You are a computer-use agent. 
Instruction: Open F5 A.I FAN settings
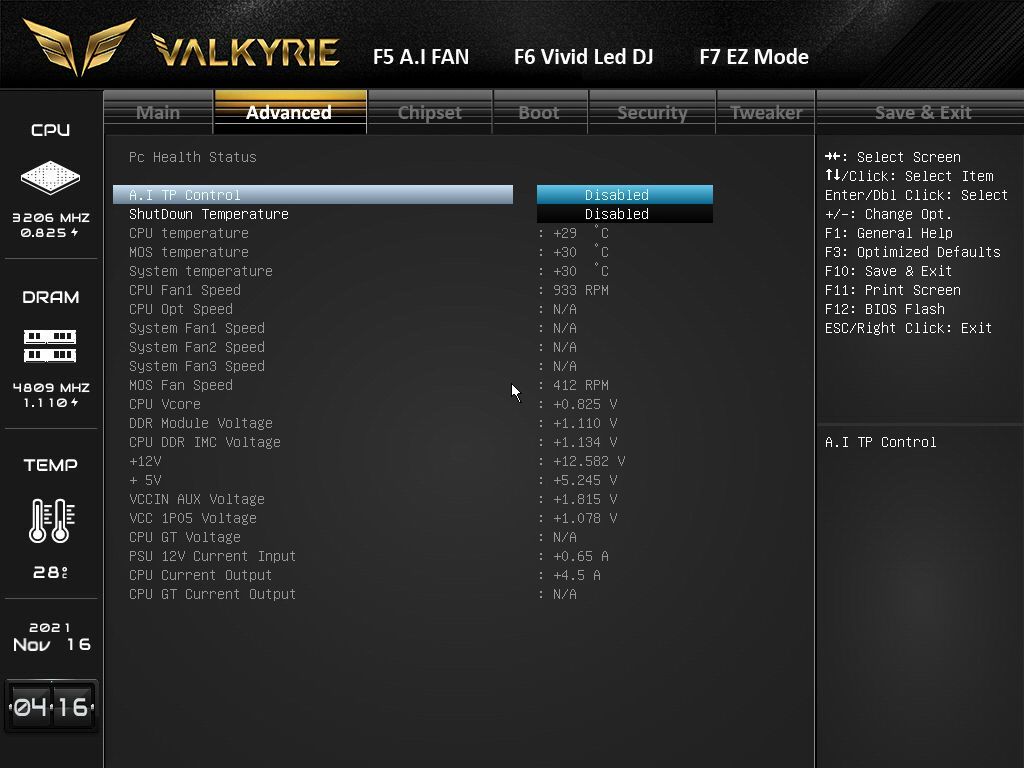click(421, 57)
